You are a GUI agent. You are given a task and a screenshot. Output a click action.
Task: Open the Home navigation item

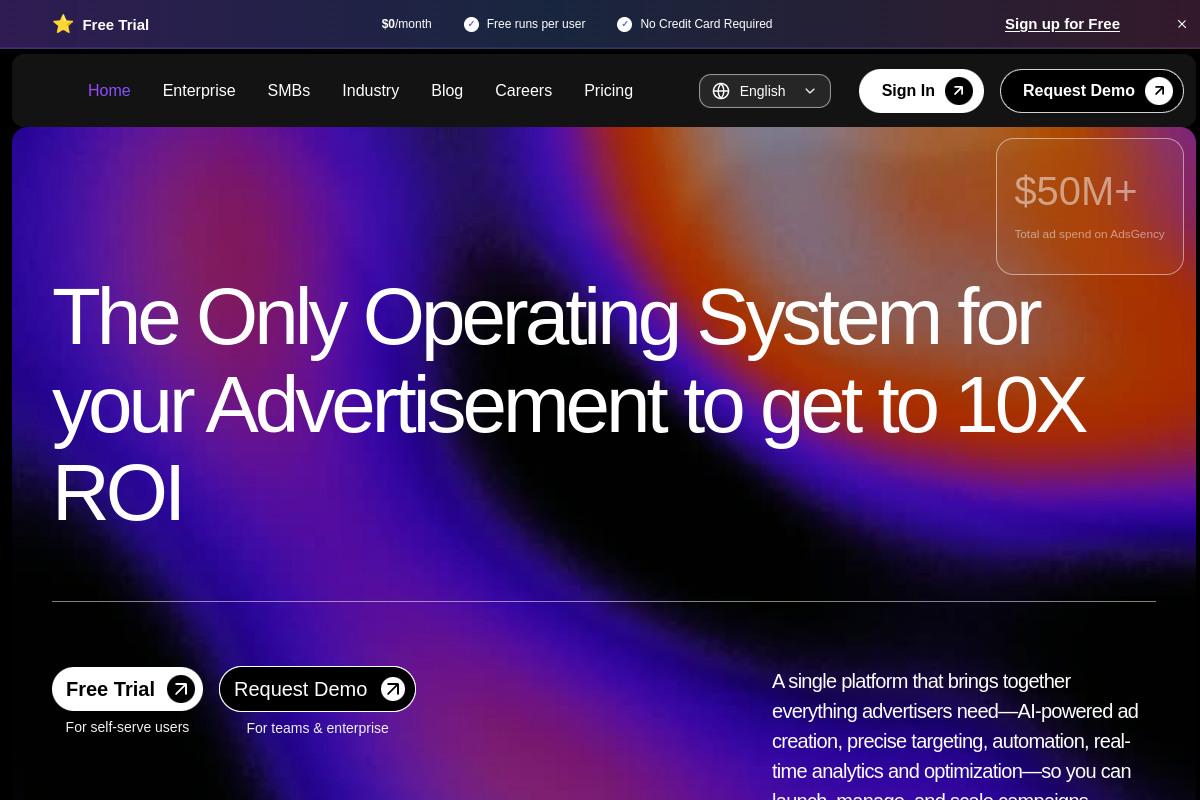pos(109,91)
